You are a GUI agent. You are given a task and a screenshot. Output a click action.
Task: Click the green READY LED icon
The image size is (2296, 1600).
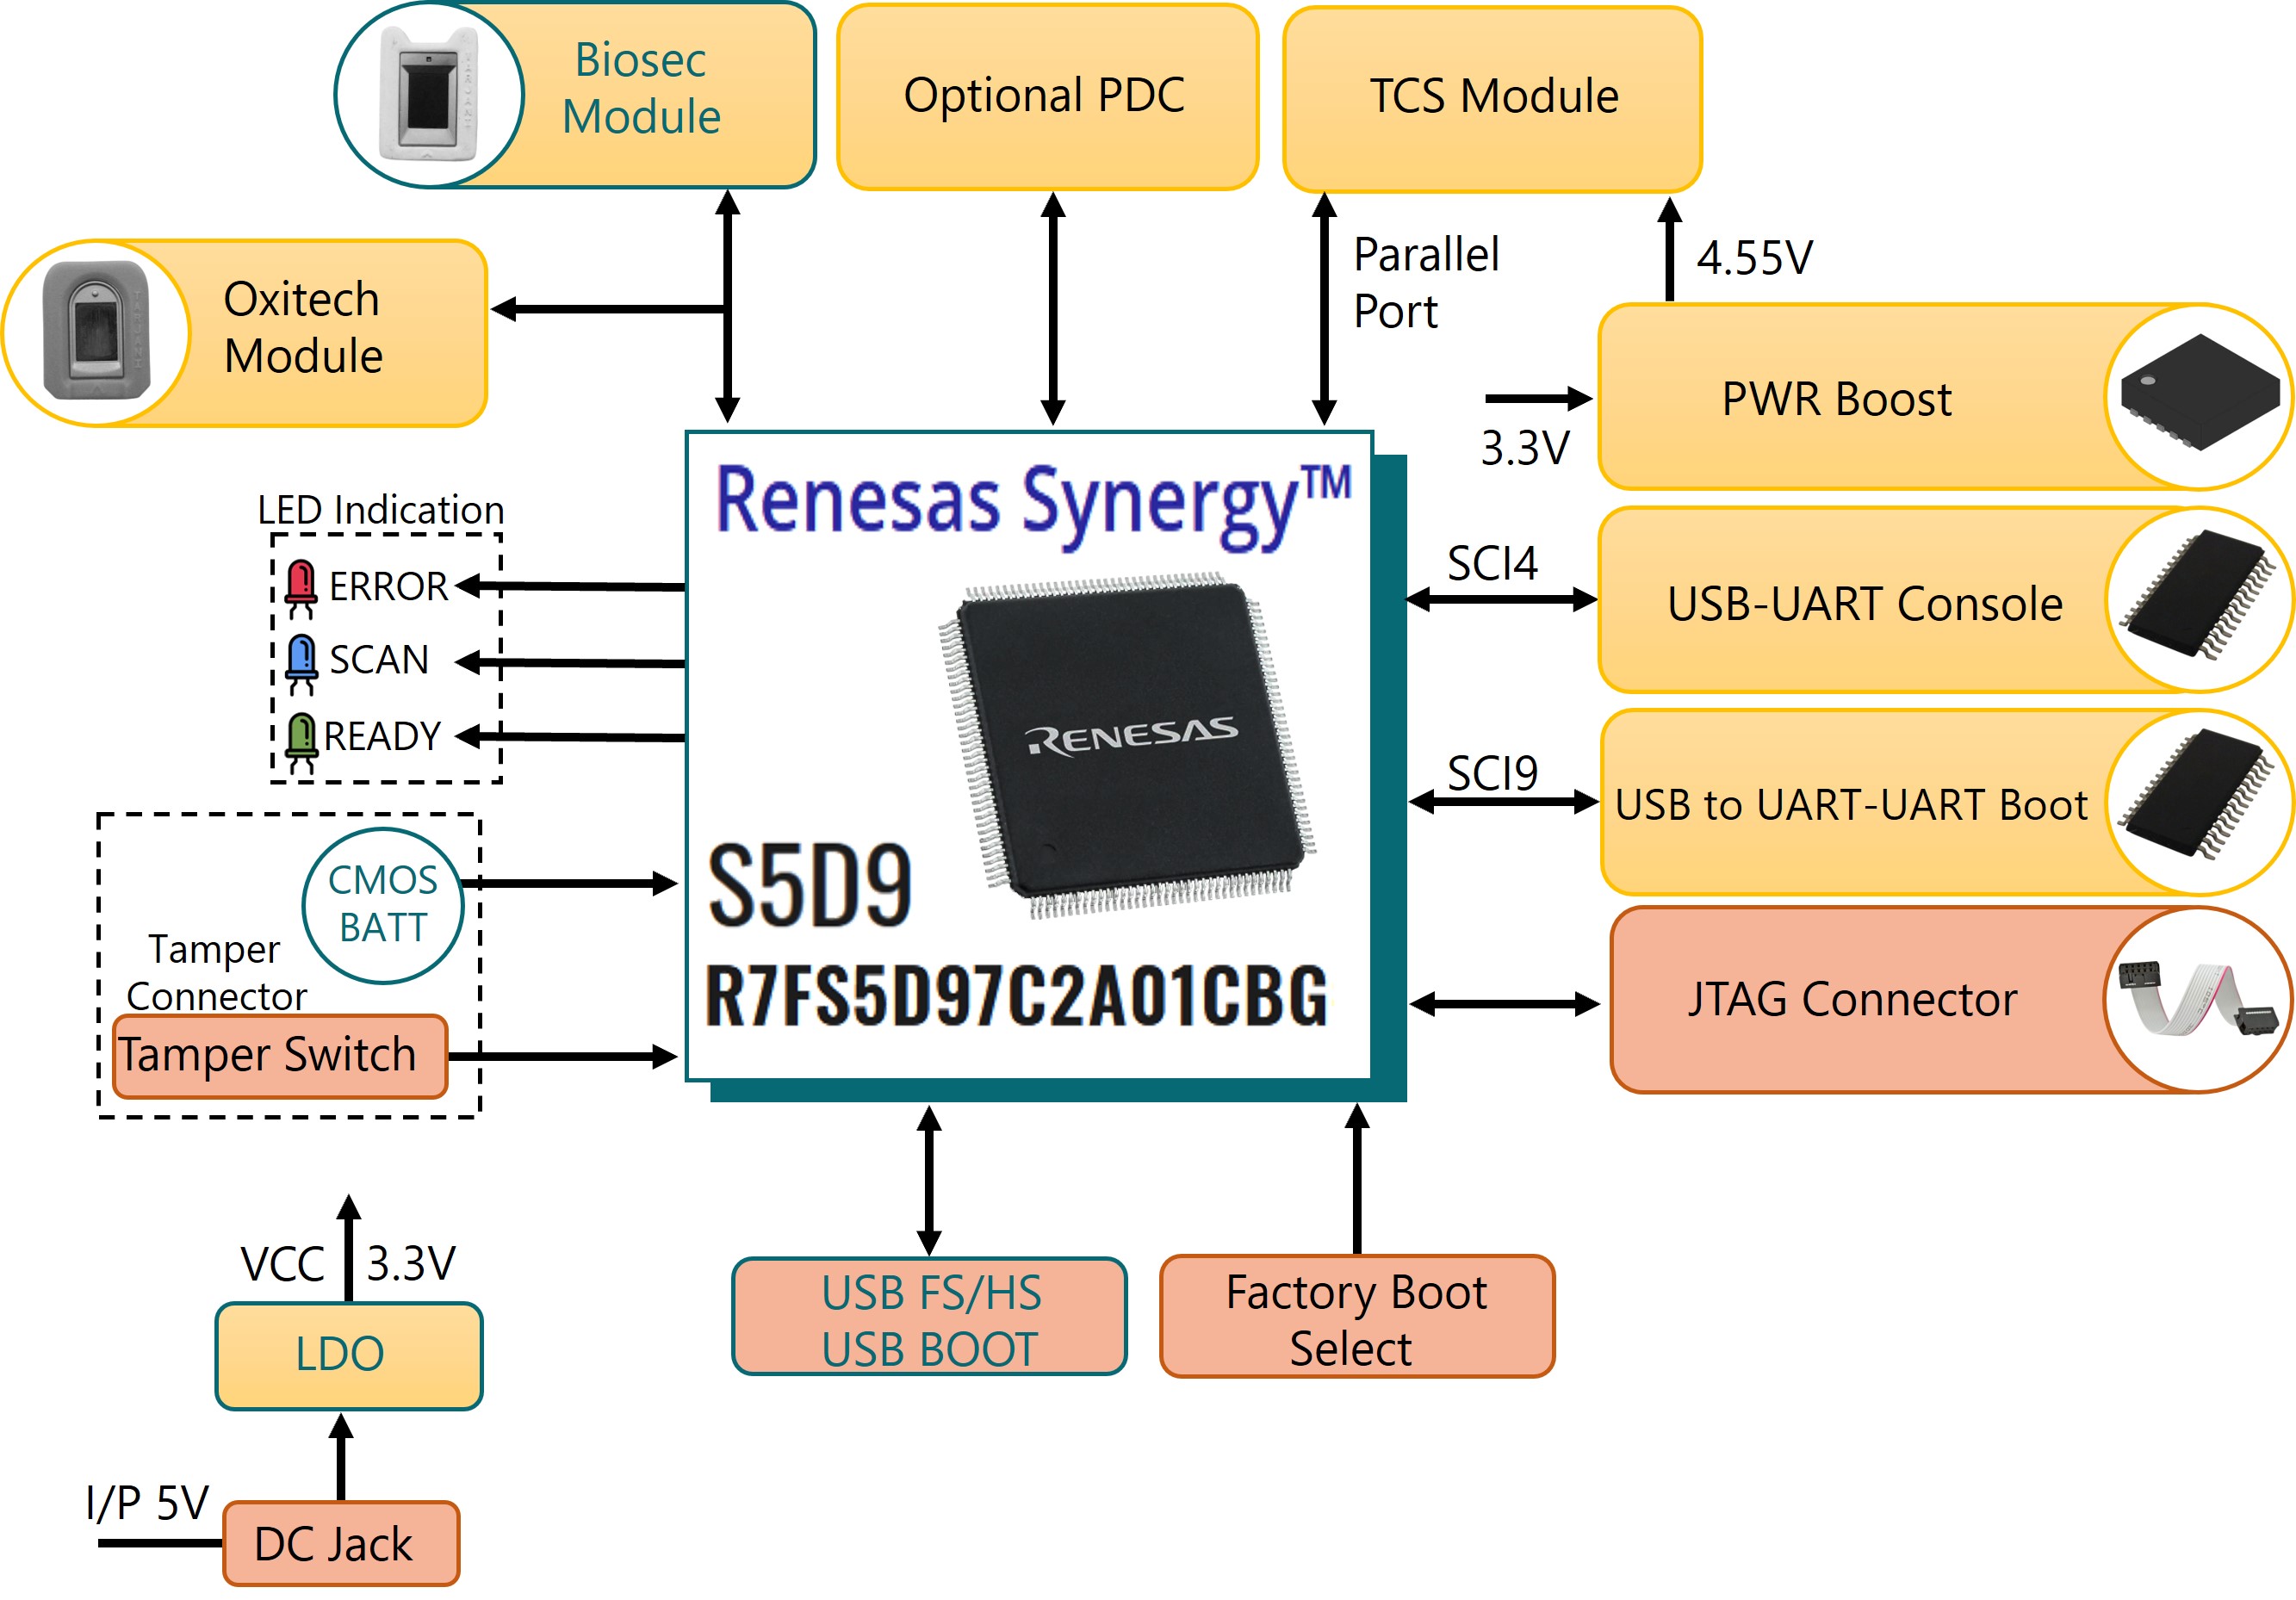click(x=301, y=742)
